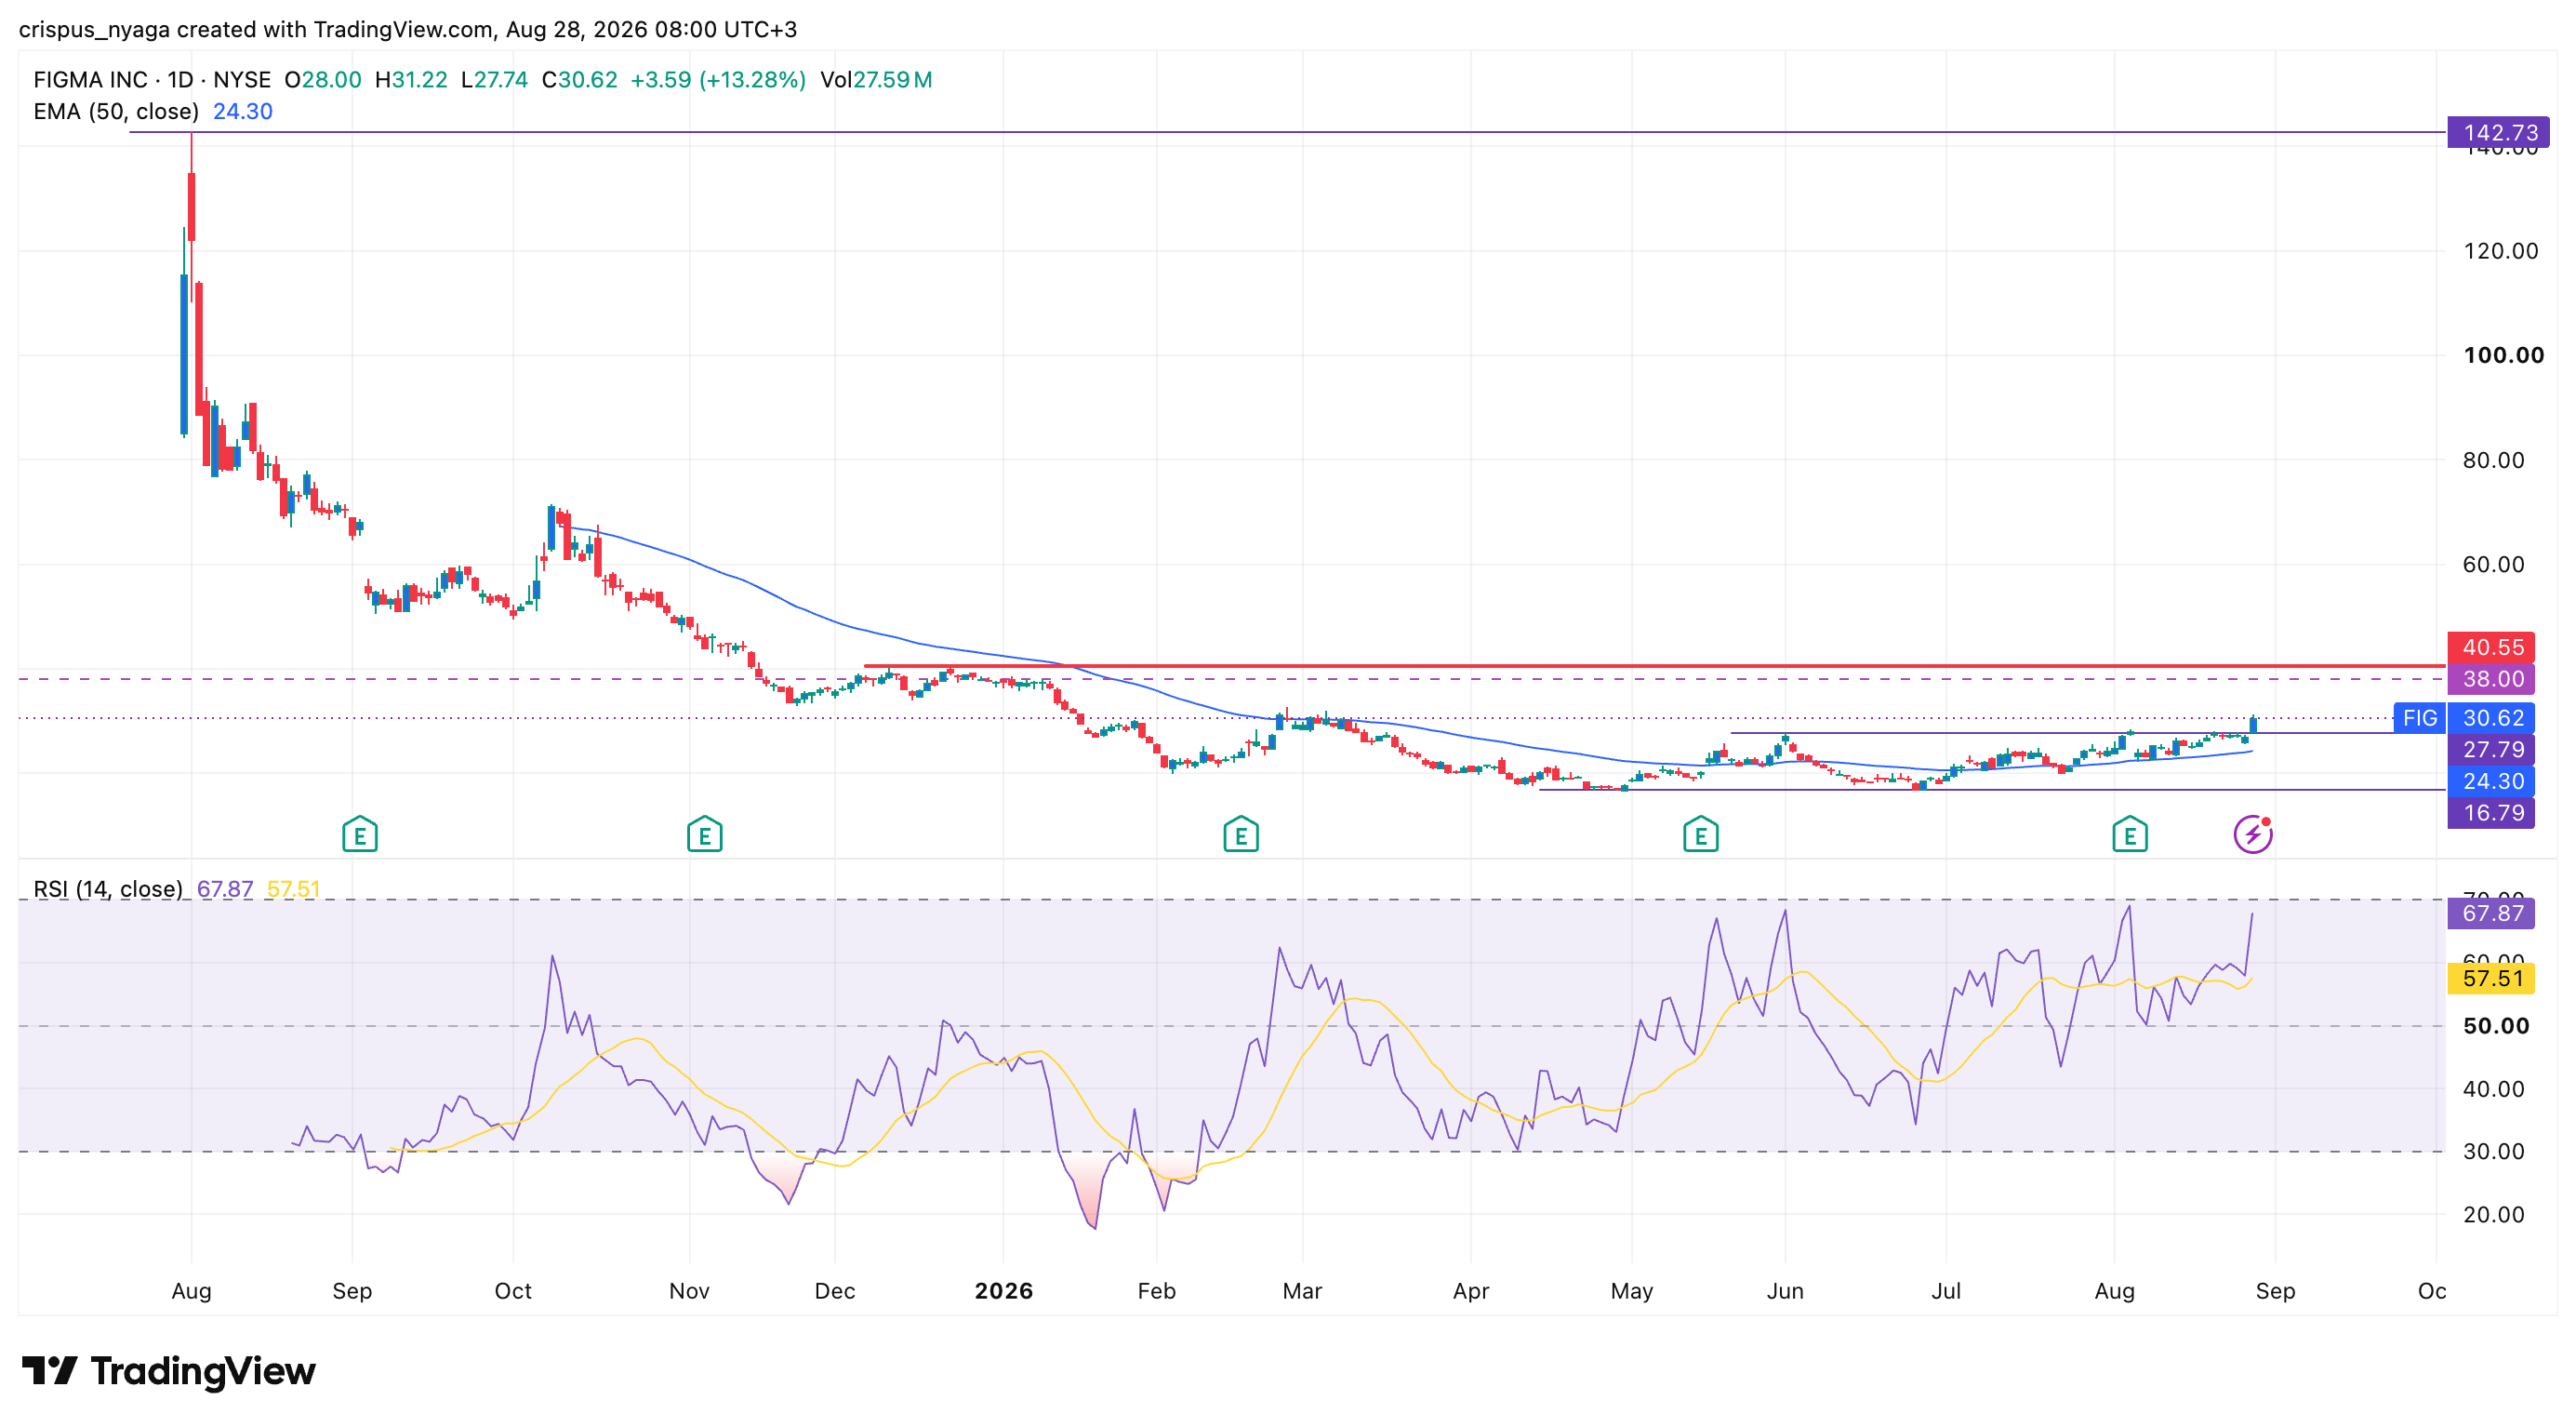Screen dimensions: 2576x1427
Task: Click the 60.00 price axis label
Action: (2494, 565)
